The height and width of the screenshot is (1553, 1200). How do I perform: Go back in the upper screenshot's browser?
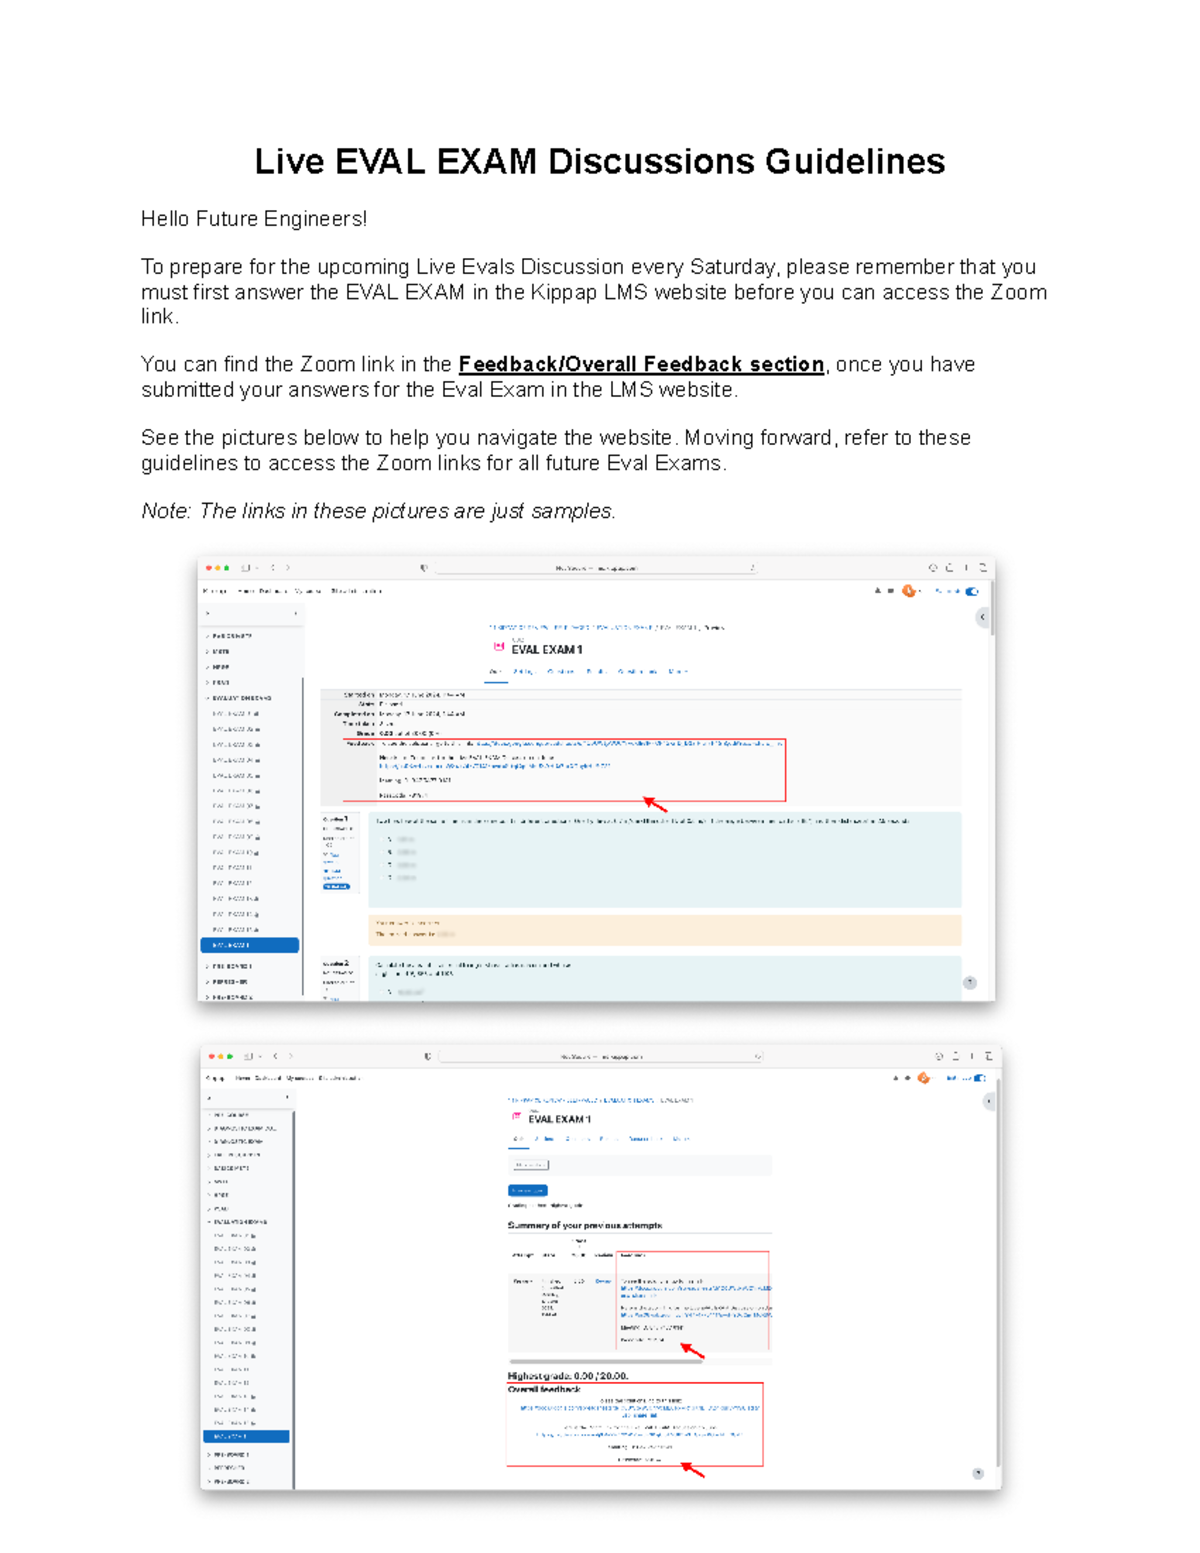[x=272, y=568]
